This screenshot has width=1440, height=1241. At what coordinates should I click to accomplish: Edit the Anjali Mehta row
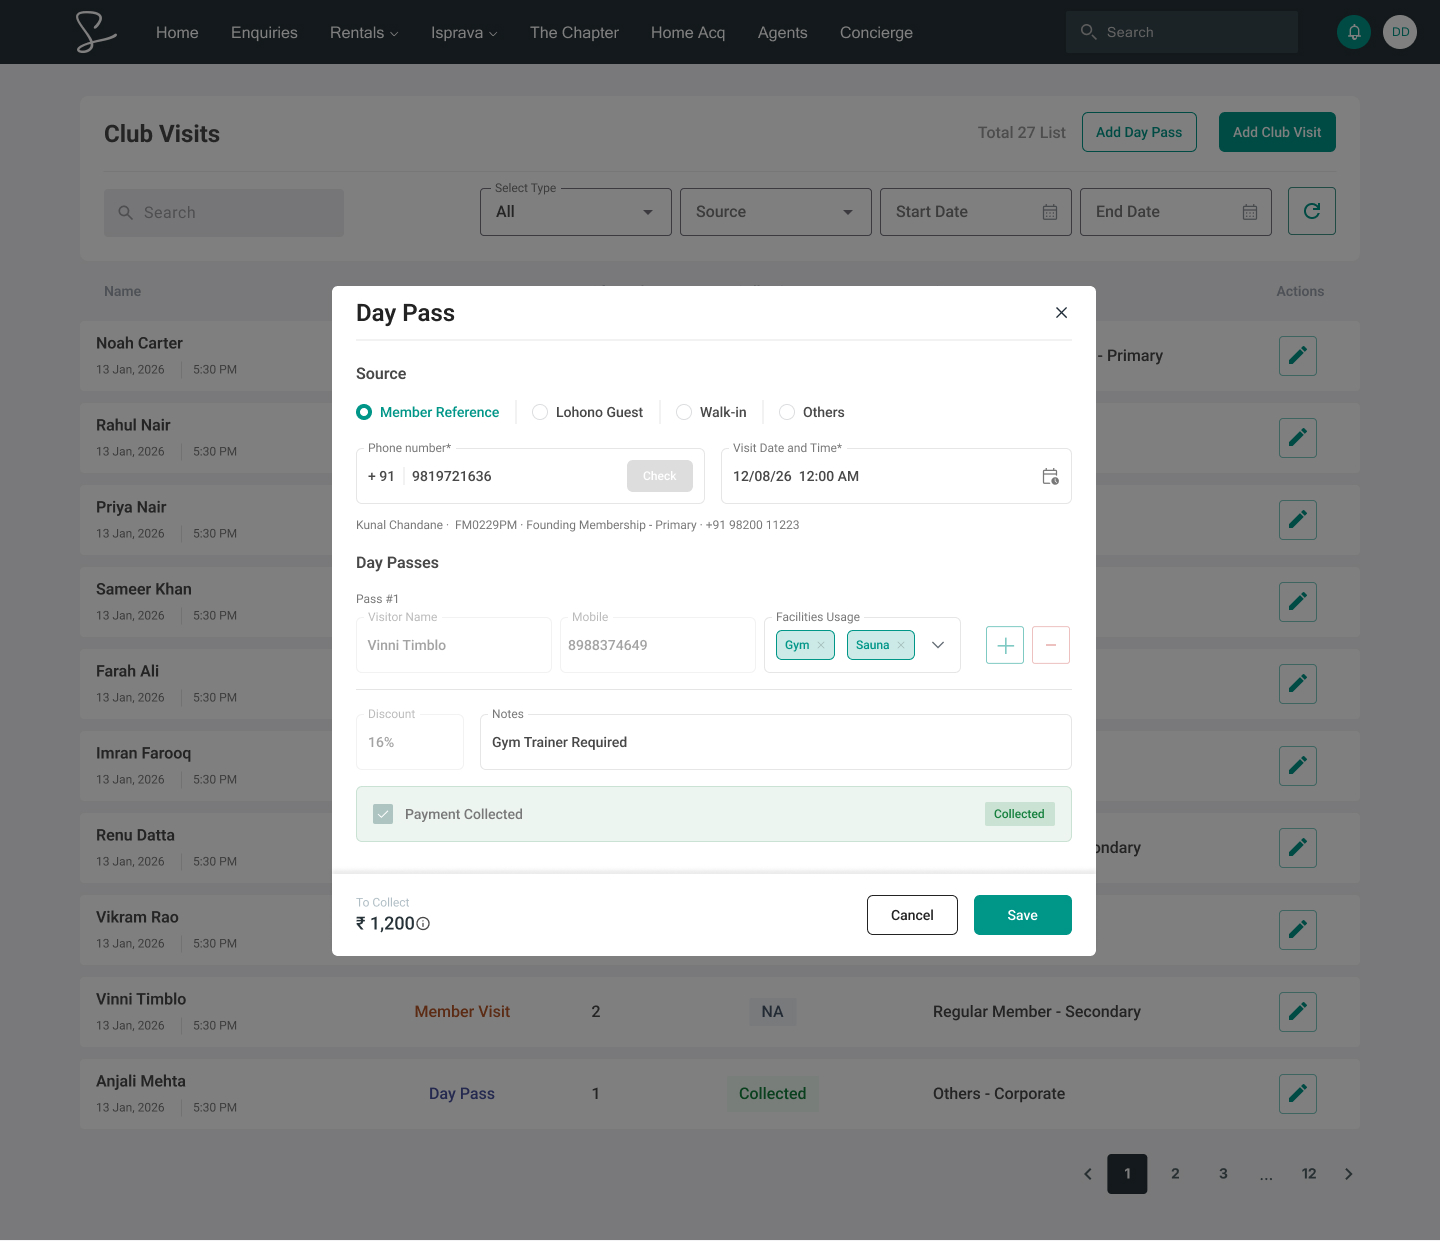1298,1094
